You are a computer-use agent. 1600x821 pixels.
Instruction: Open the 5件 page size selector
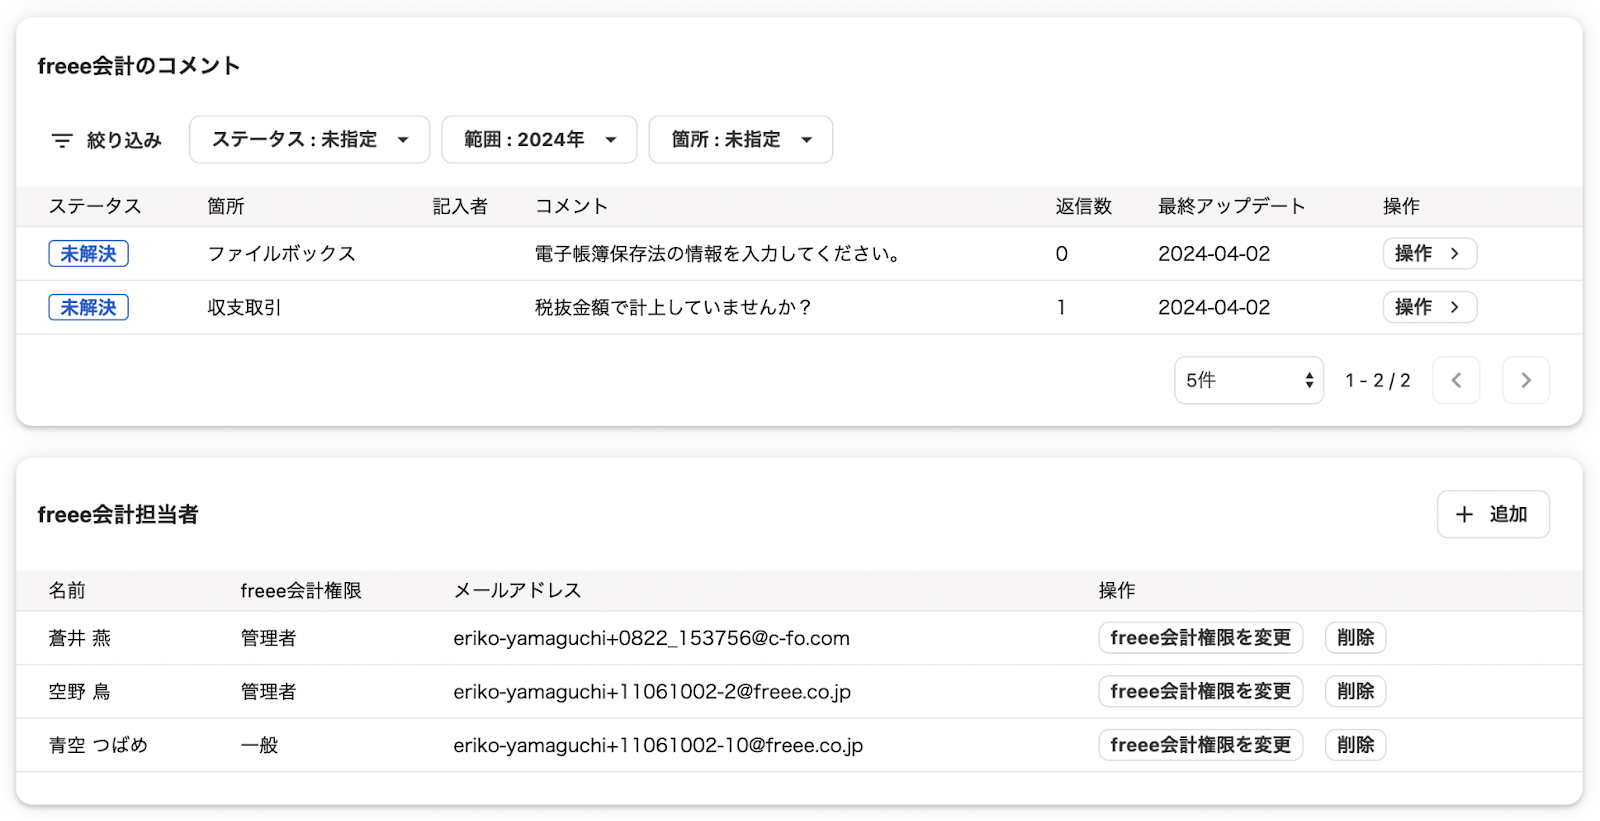pos(1249,380)
